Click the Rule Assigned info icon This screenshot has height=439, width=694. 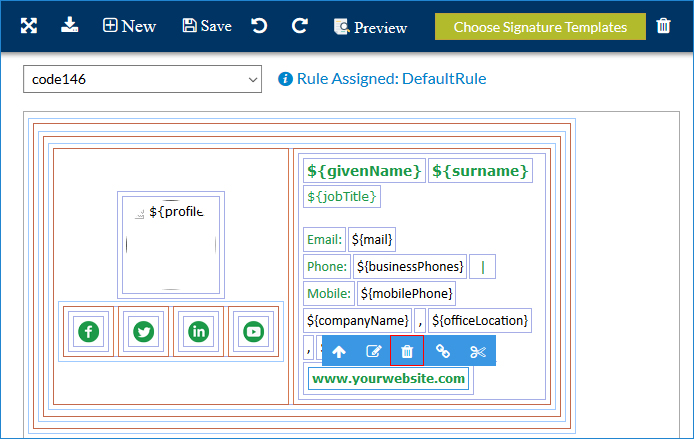coord(285,79)
